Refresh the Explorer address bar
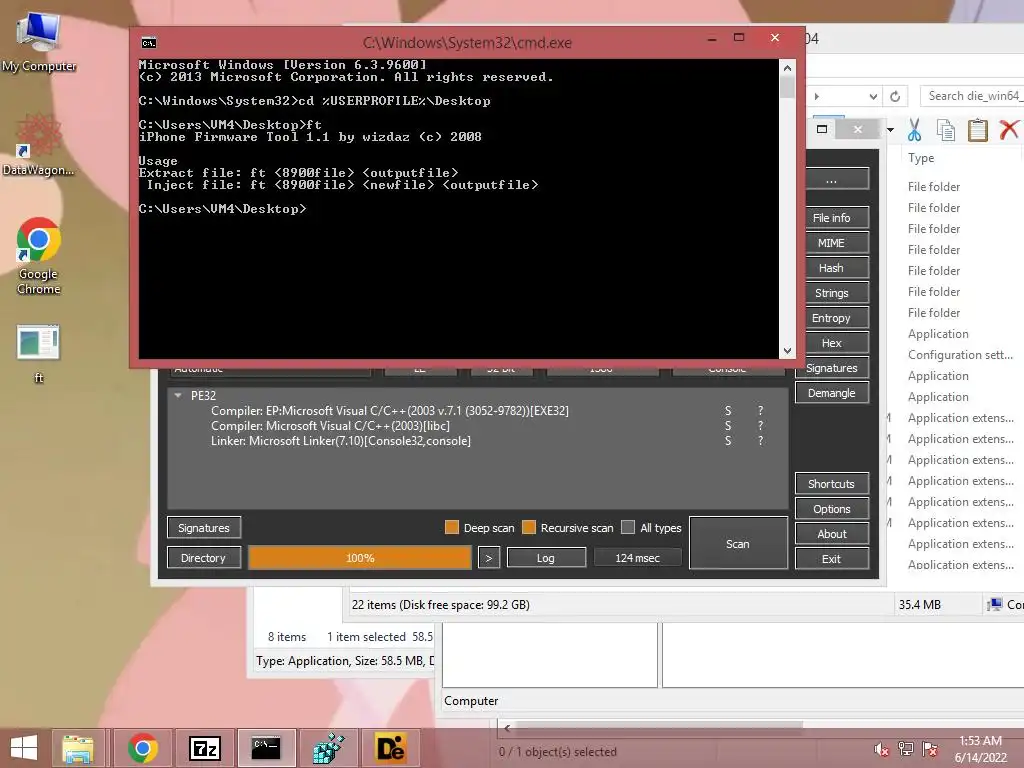This screenshot has width=1024, height=768. click(x=895, y=97)
